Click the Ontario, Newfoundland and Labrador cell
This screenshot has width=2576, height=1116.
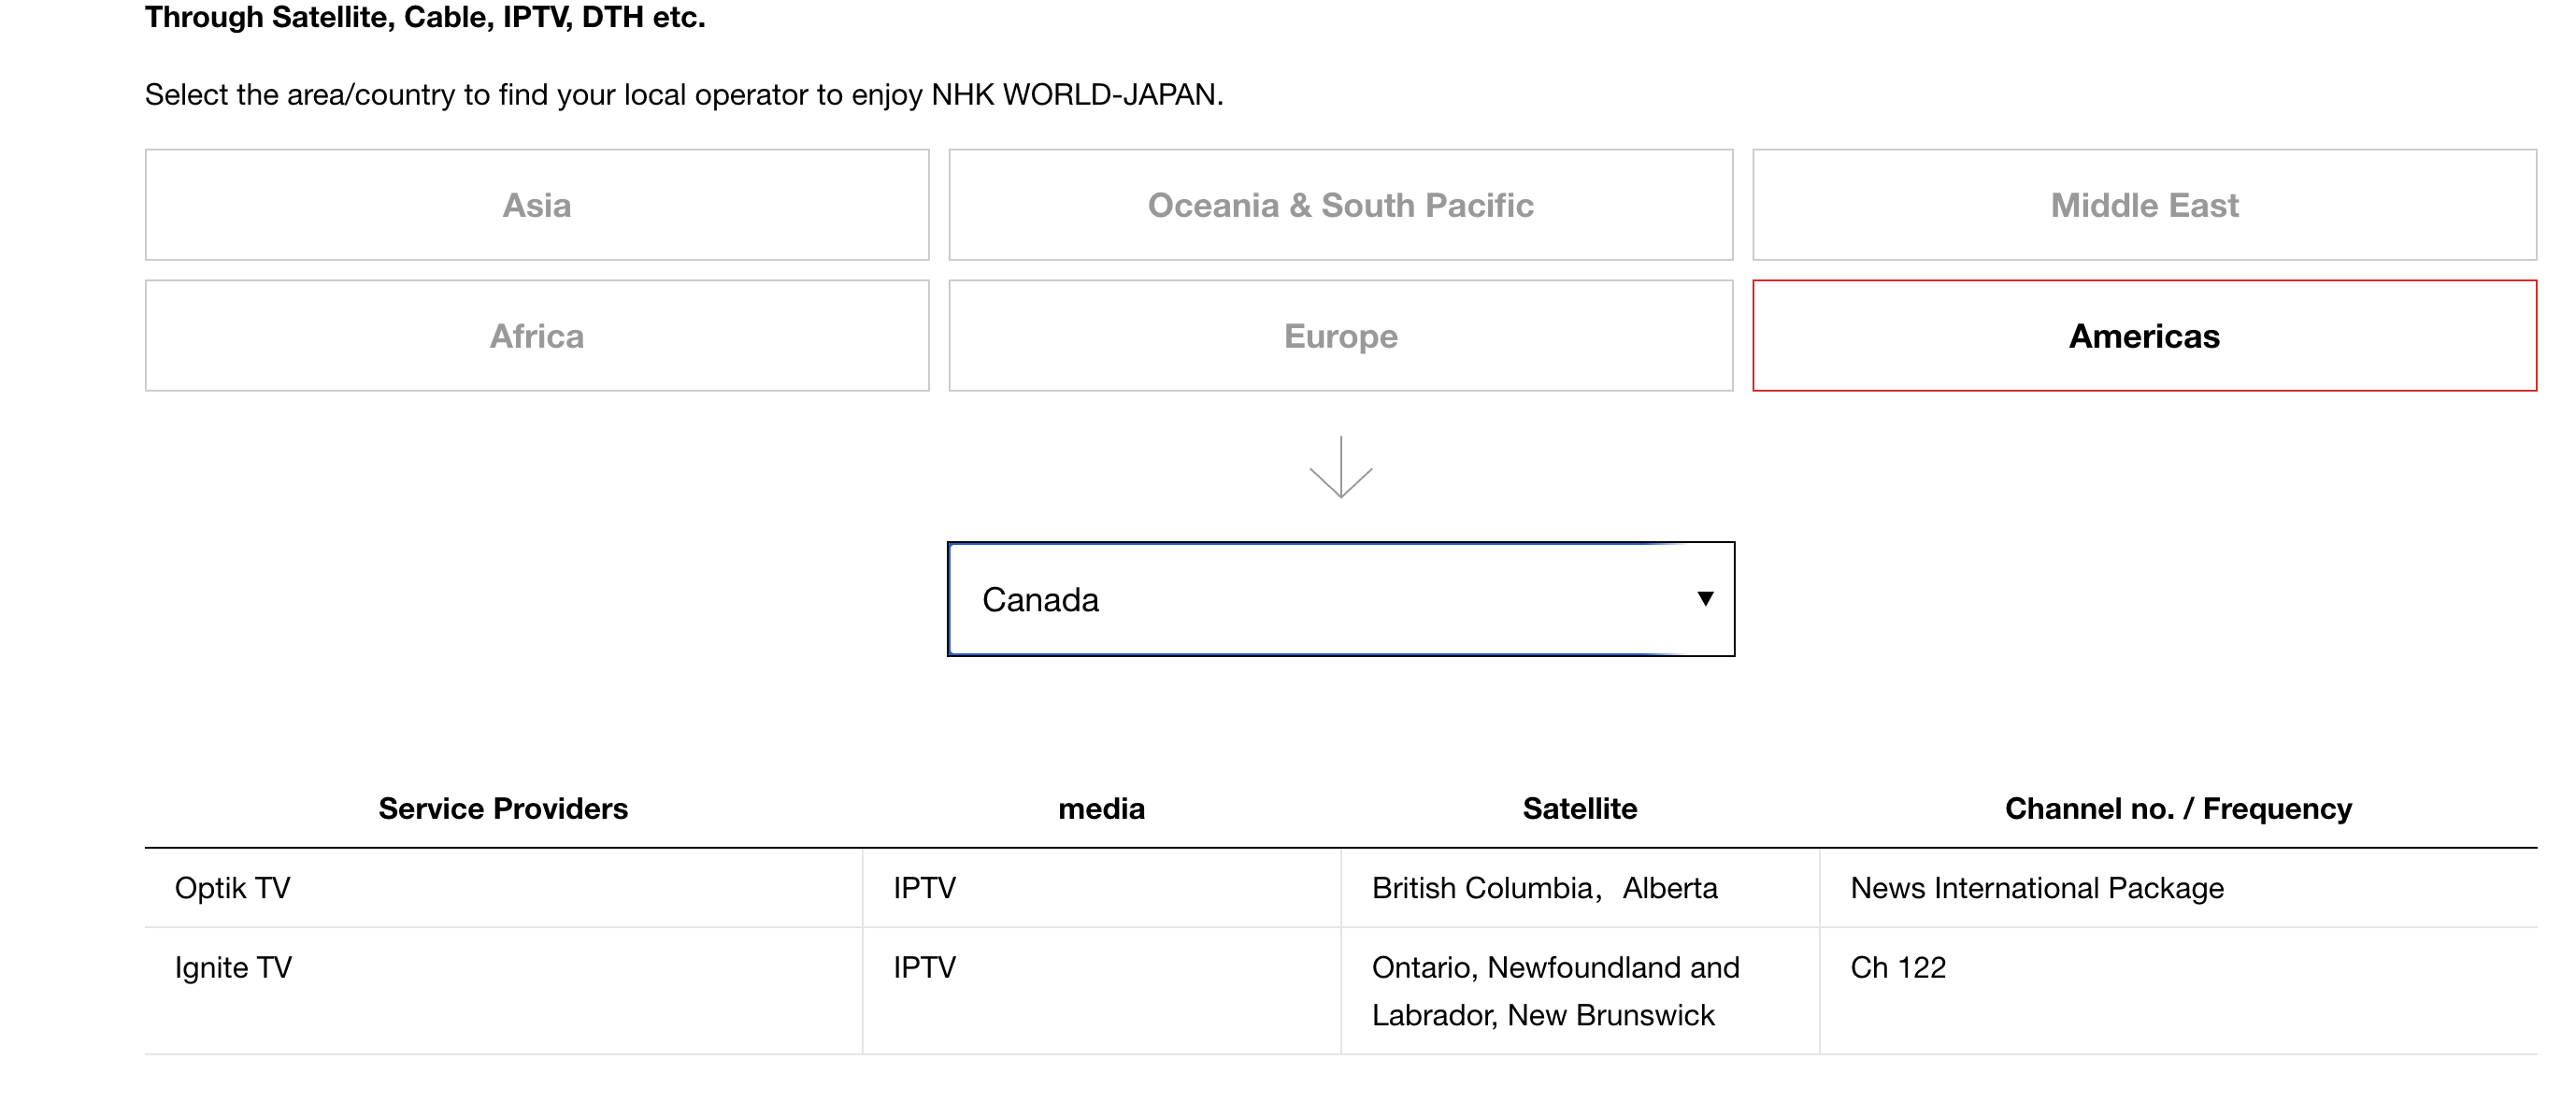tap(1555, 991)
